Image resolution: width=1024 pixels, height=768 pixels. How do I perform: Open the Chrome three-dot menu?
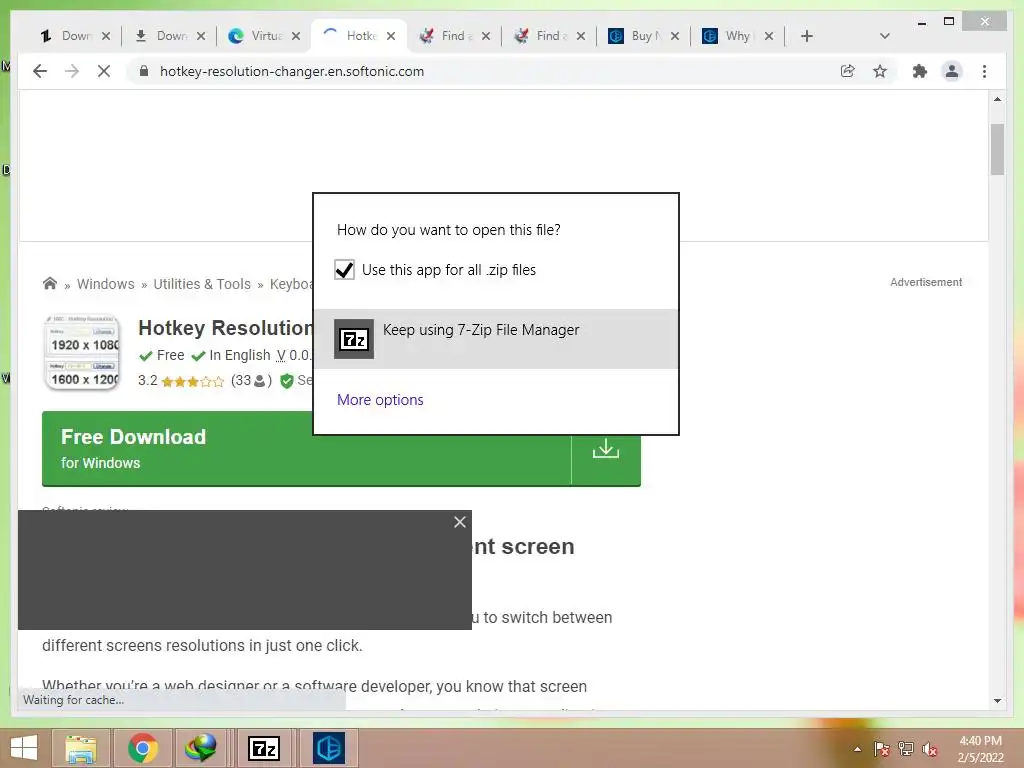(984, 71)
